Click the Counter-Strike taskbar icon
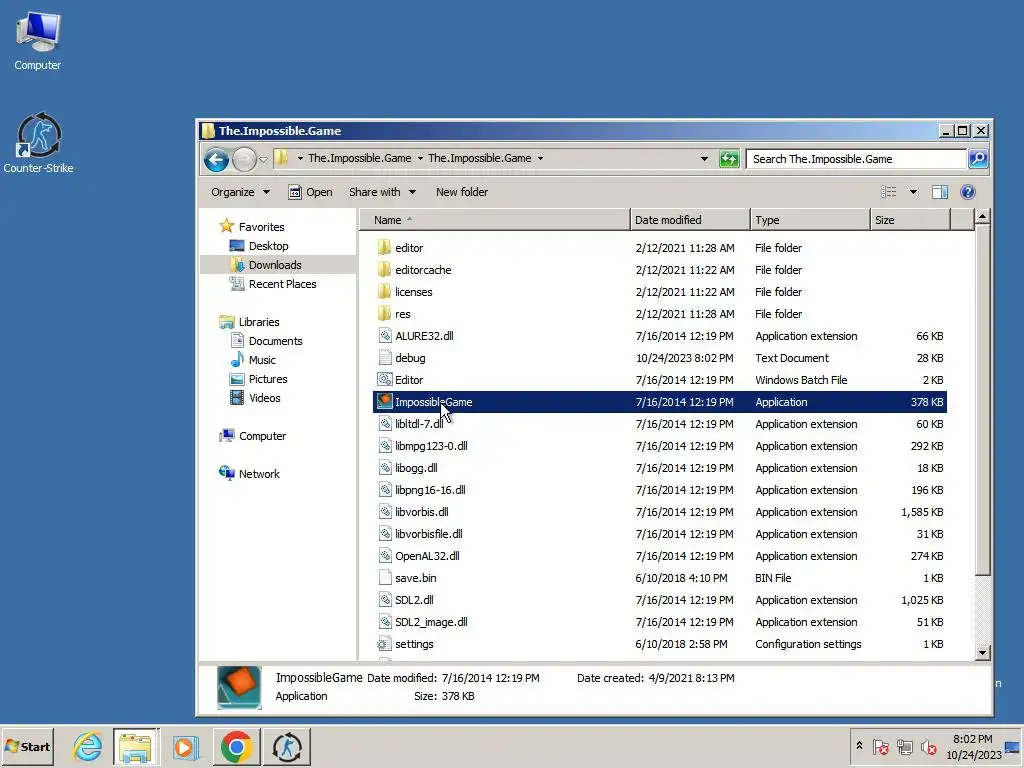The height and width of the screenshot is (768, 1024). (x=287, y=747)
